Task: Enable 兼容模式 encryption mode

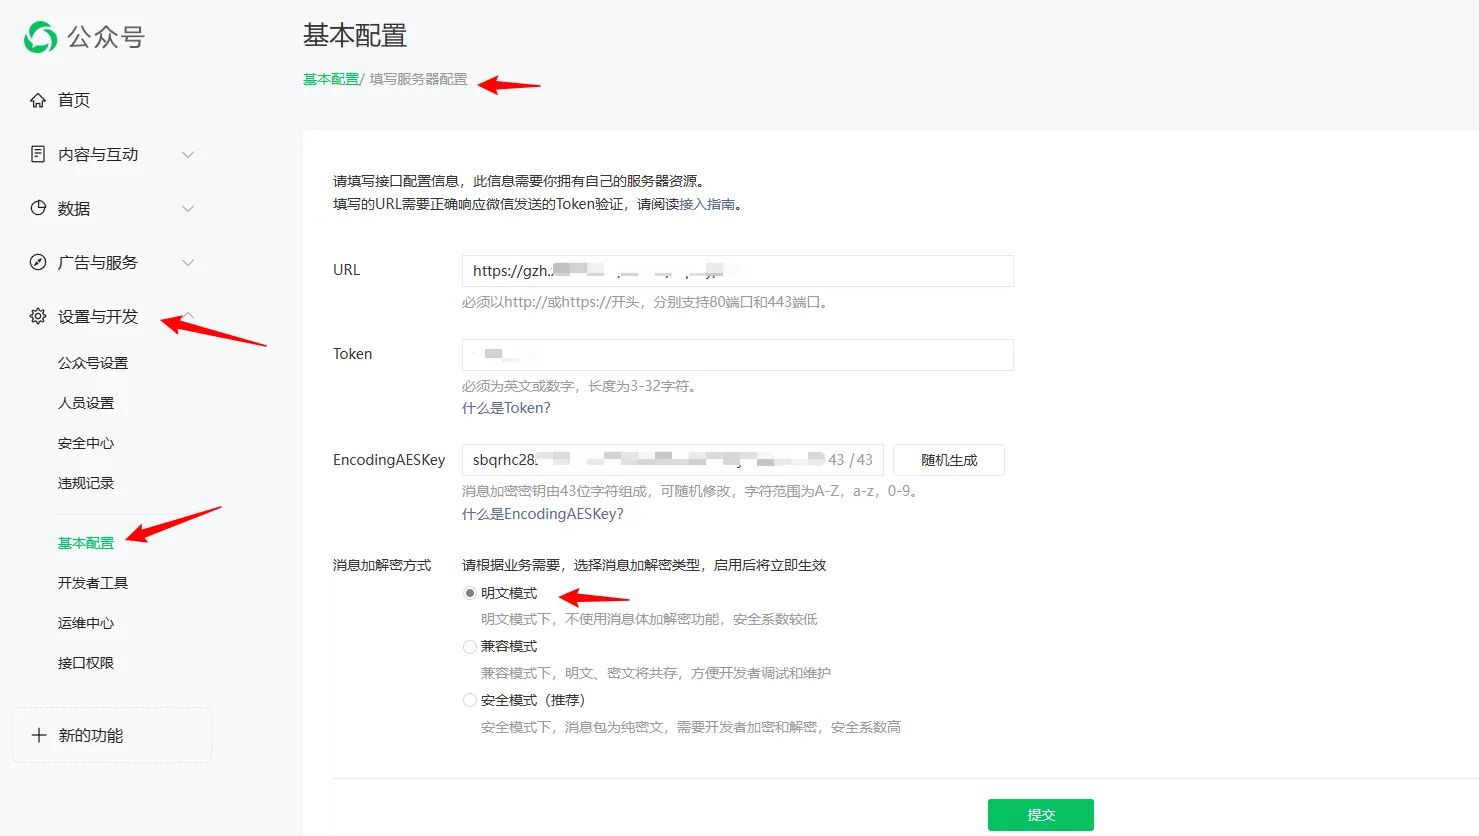Action: 469,646
